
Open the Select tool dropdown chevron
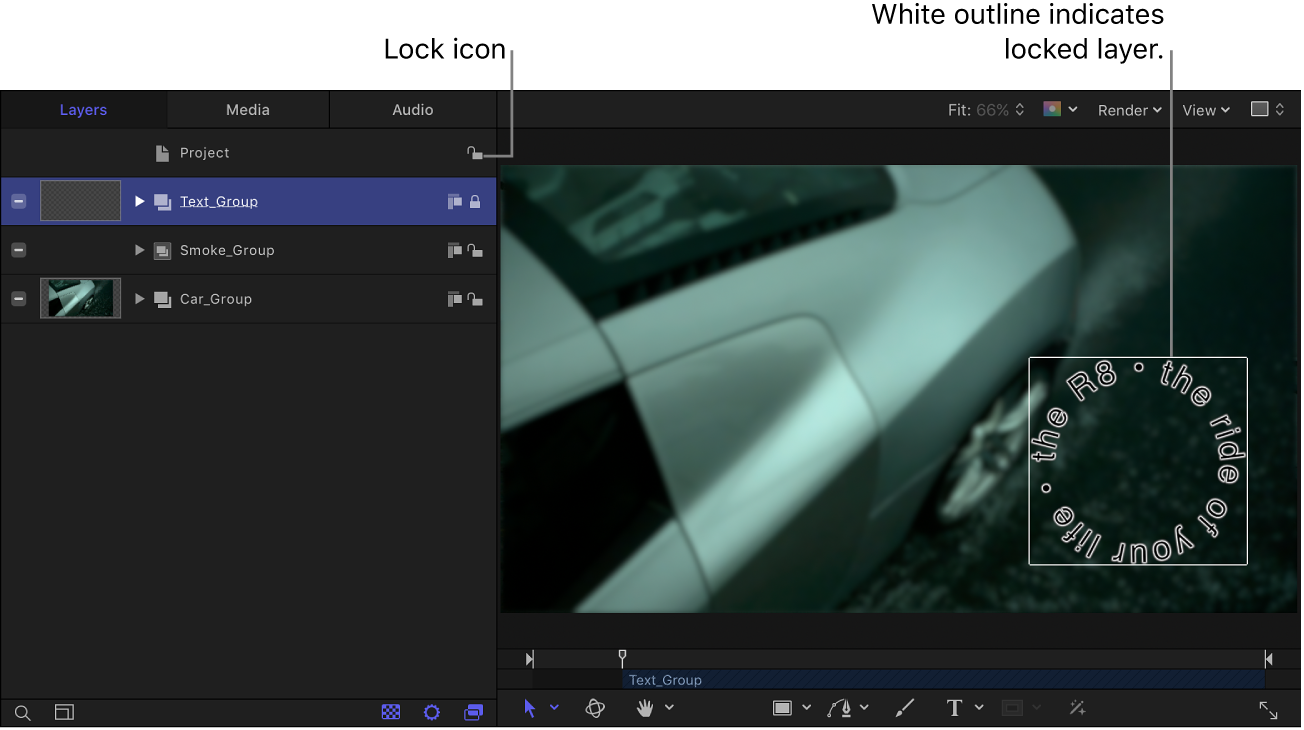pyautogui.click(x=554, y=708)
